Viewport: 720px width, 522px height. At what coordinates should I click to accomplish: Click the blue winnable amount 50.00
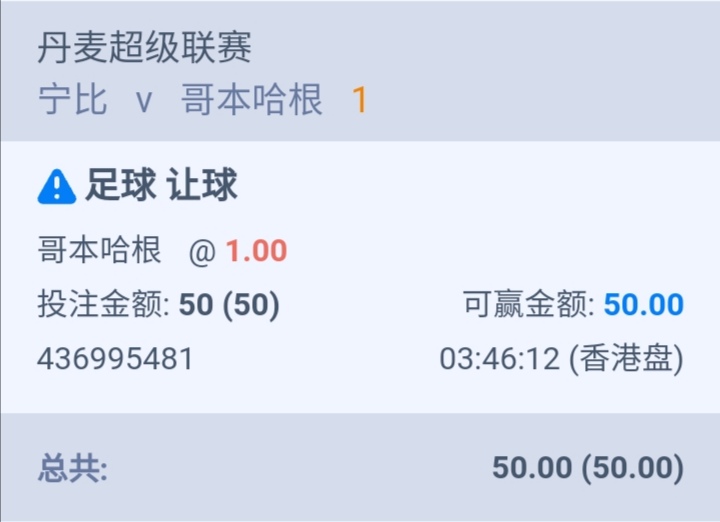point(644,305)
